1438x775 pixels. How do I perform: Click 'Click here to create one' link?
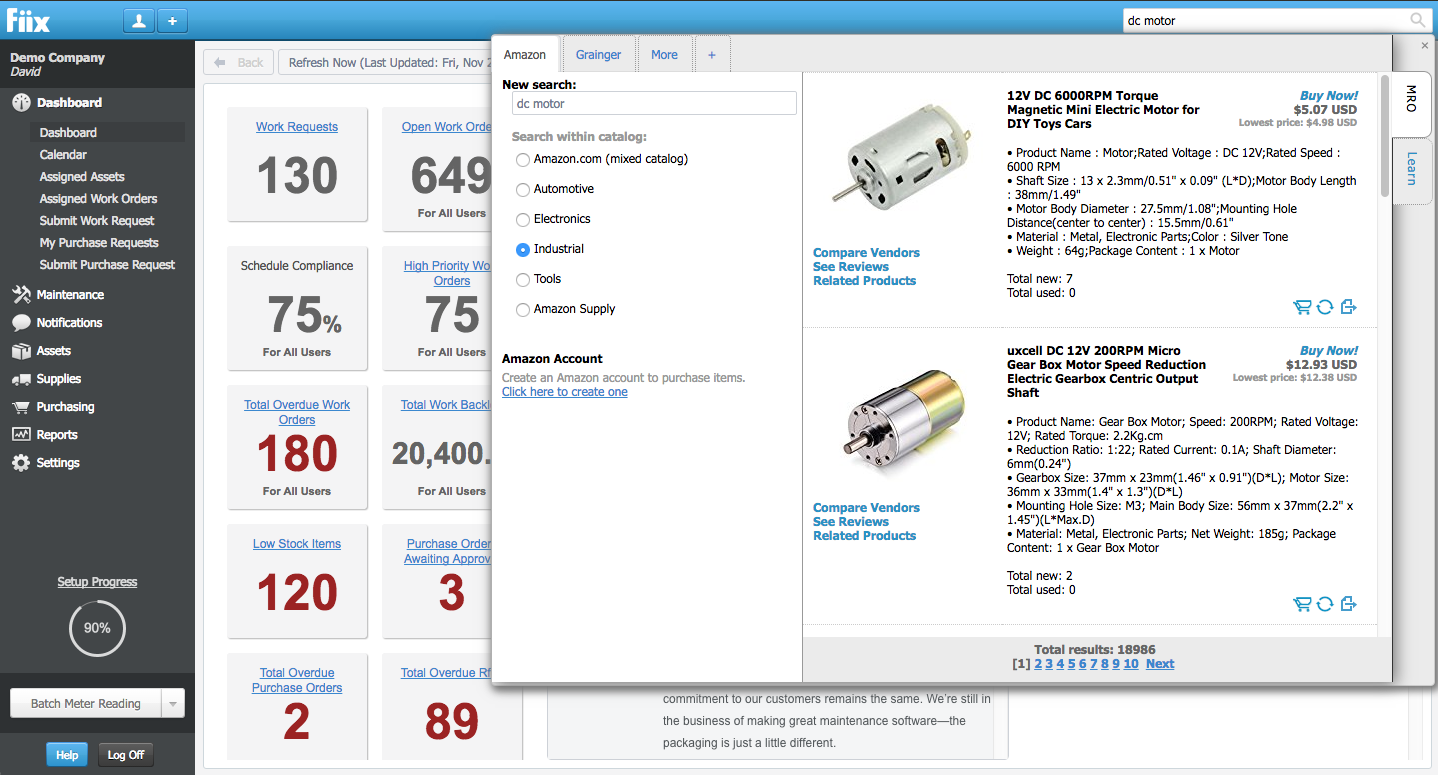point(565,392)
